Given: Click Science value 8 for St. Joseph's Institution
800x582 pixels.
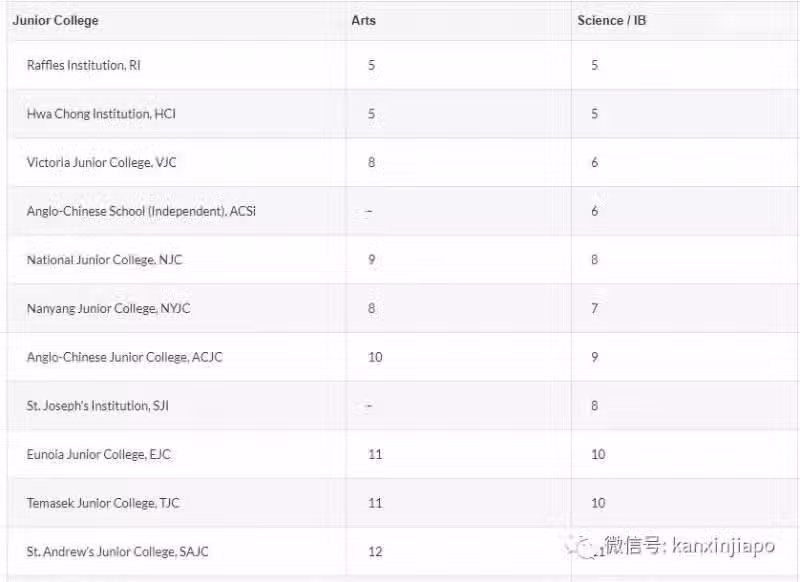Looking at the screenshot, I should tap(594, 406).
